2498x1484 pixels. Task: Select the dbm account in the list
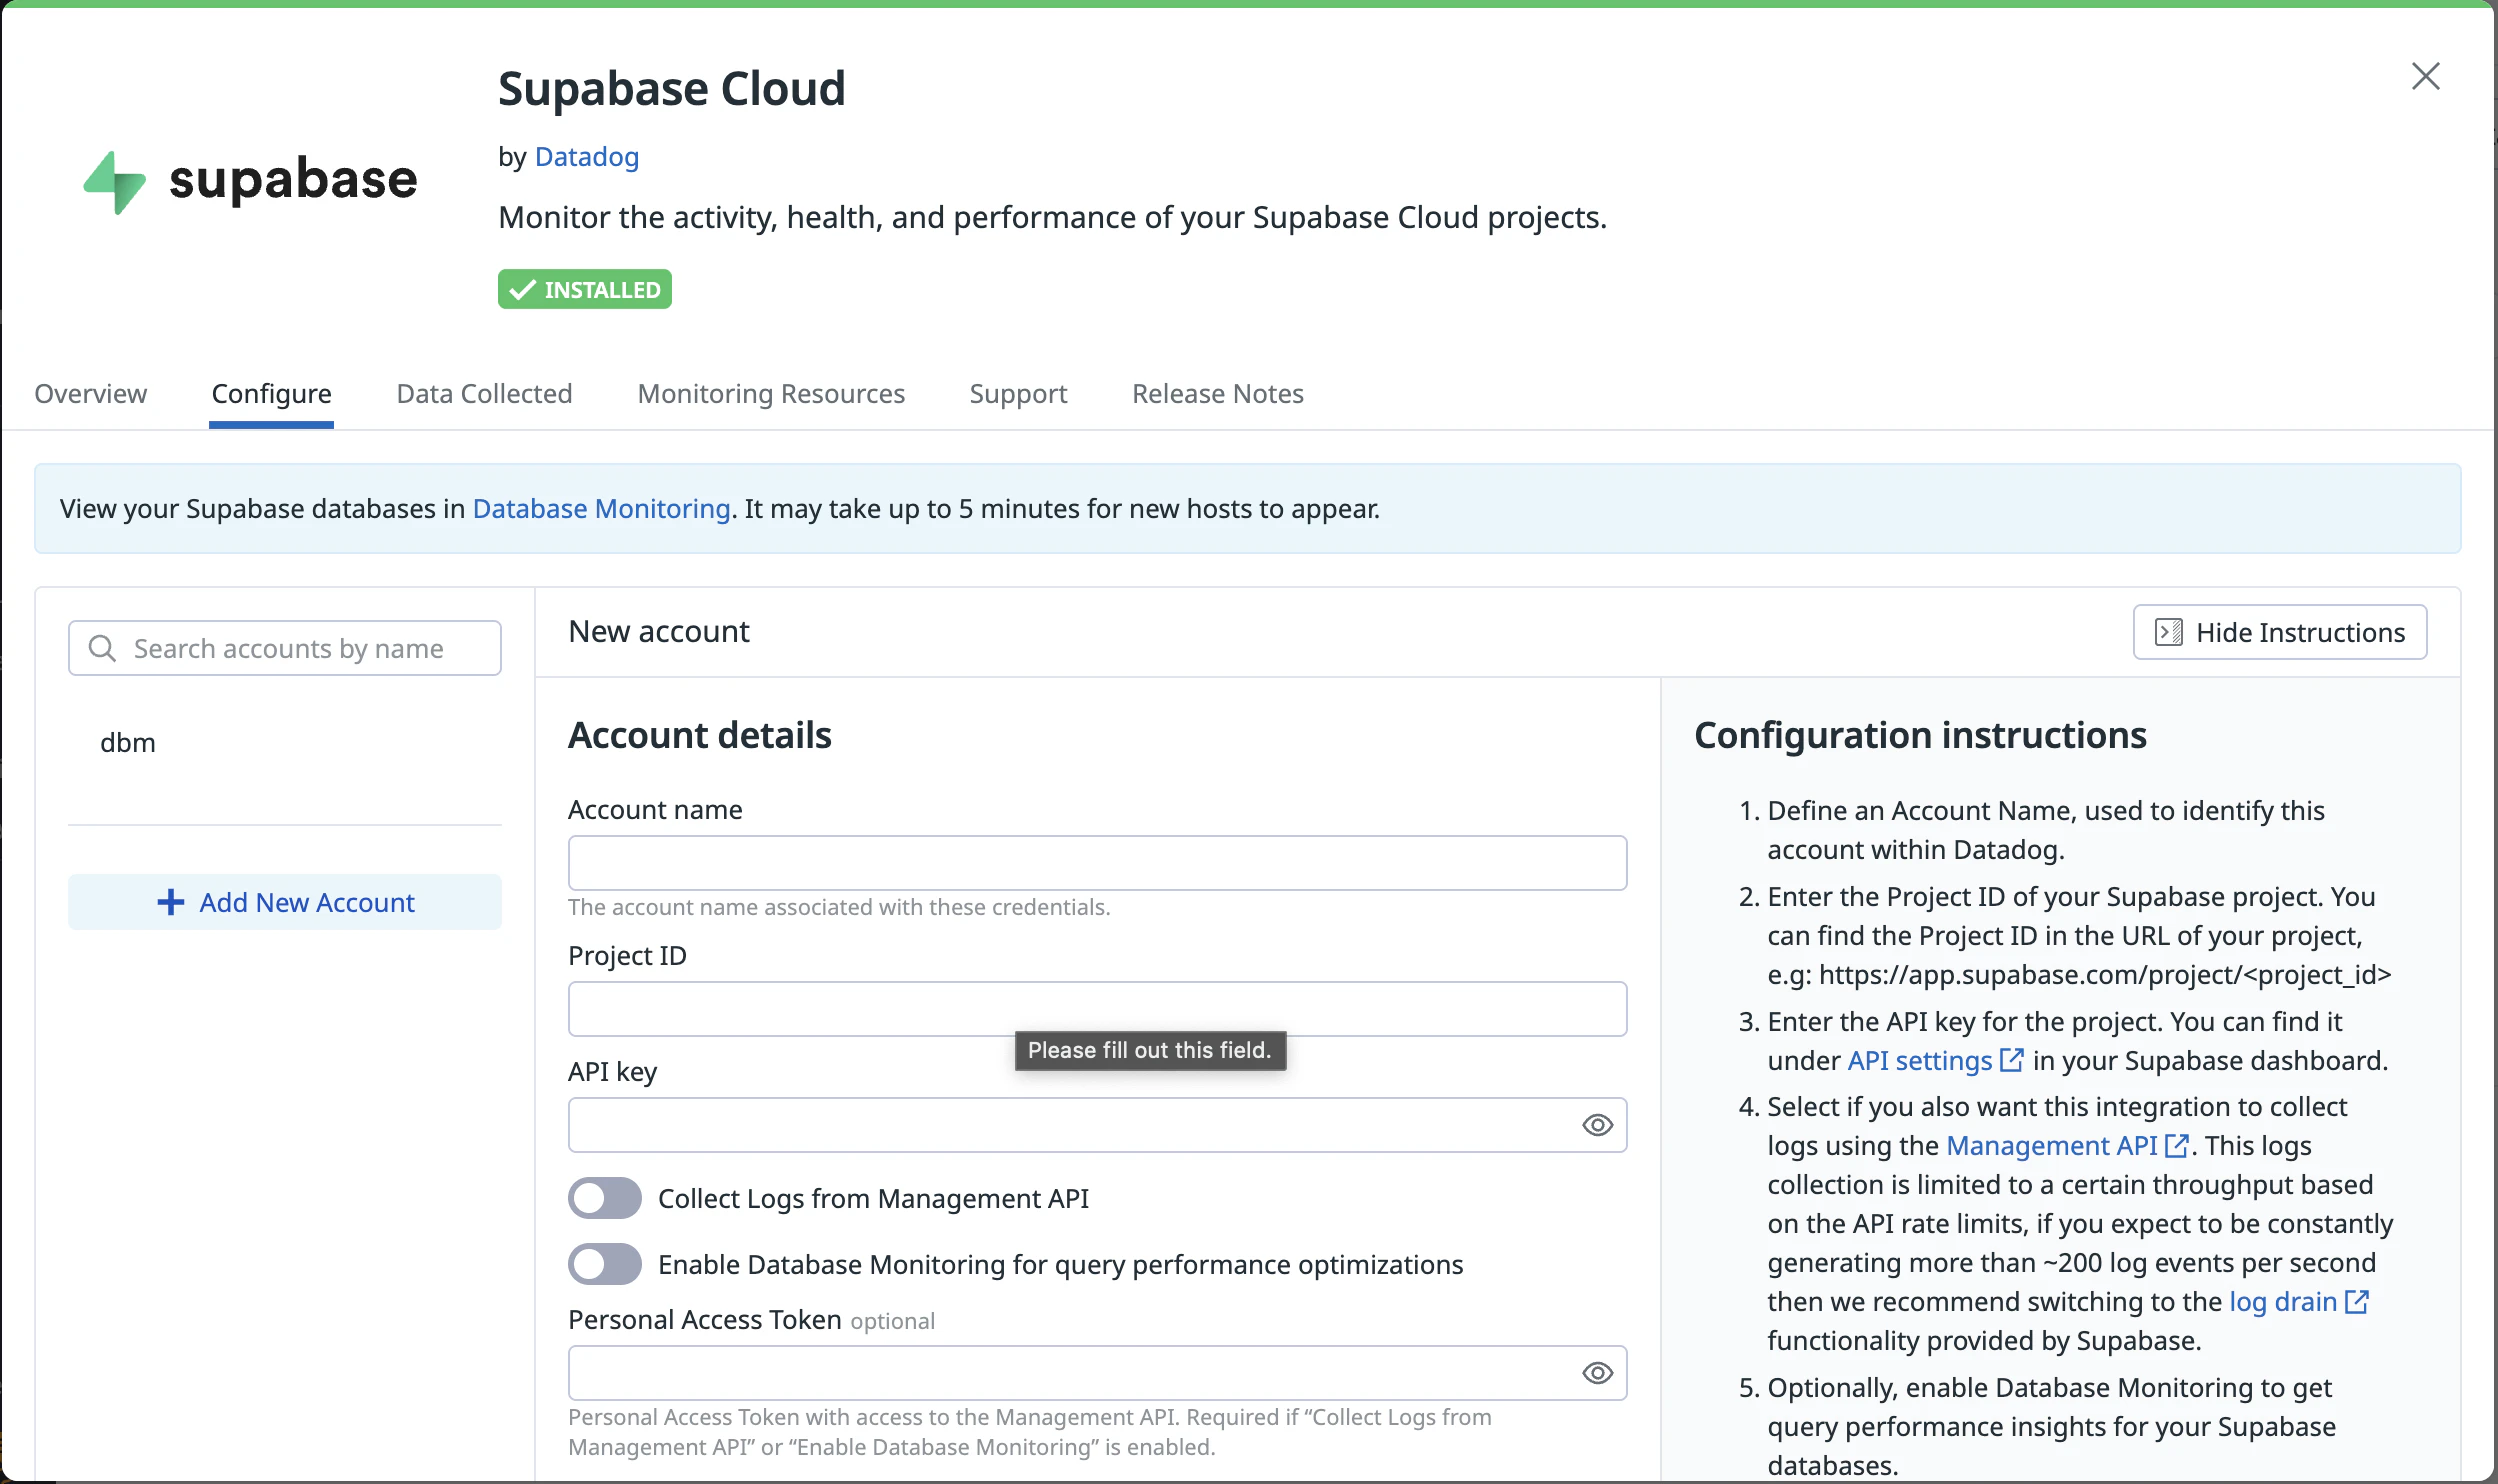tap(128, 743)
